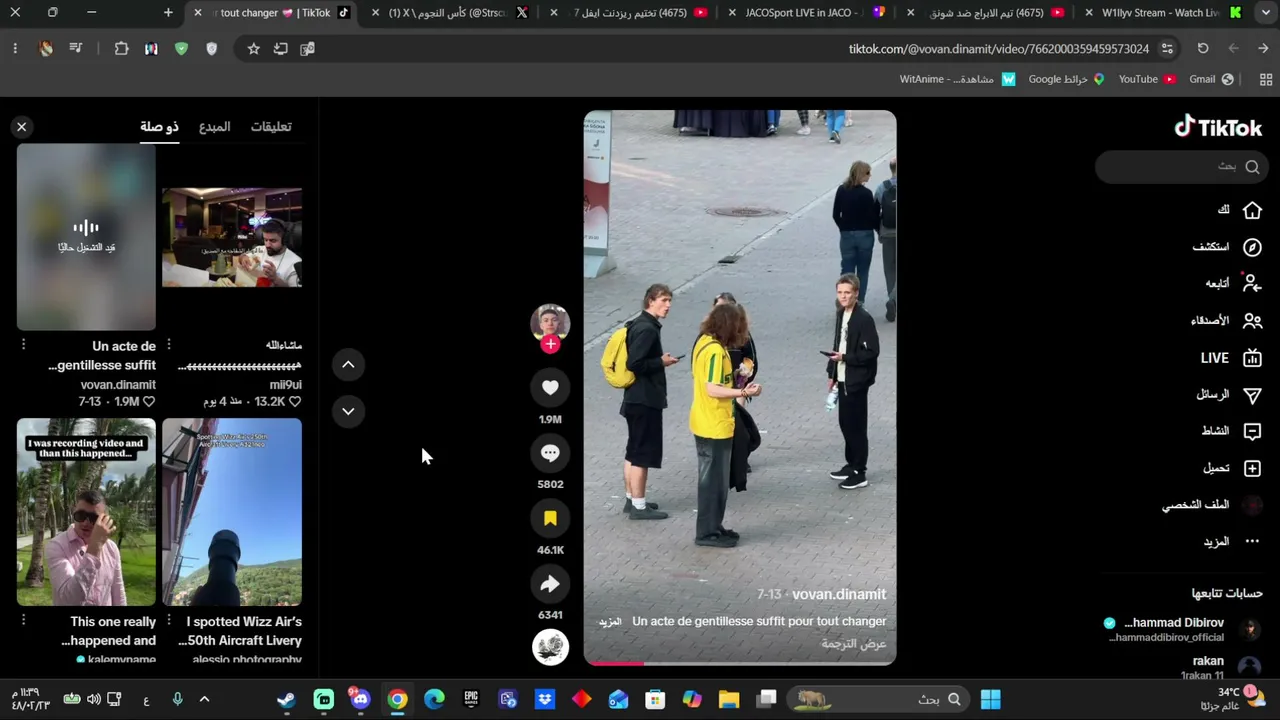Open Friends (الأصدقاء) page
The height and width of the screenshot is (720, 1280).
[1226, 321]
